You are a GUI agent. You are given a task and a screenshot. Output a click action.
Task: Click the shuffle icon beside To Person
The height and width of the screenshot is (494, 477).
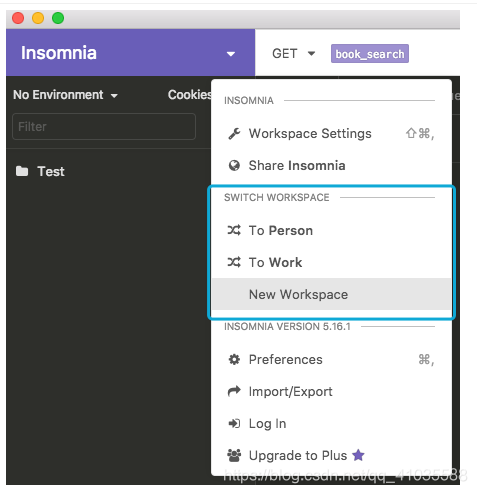point(234,230)
